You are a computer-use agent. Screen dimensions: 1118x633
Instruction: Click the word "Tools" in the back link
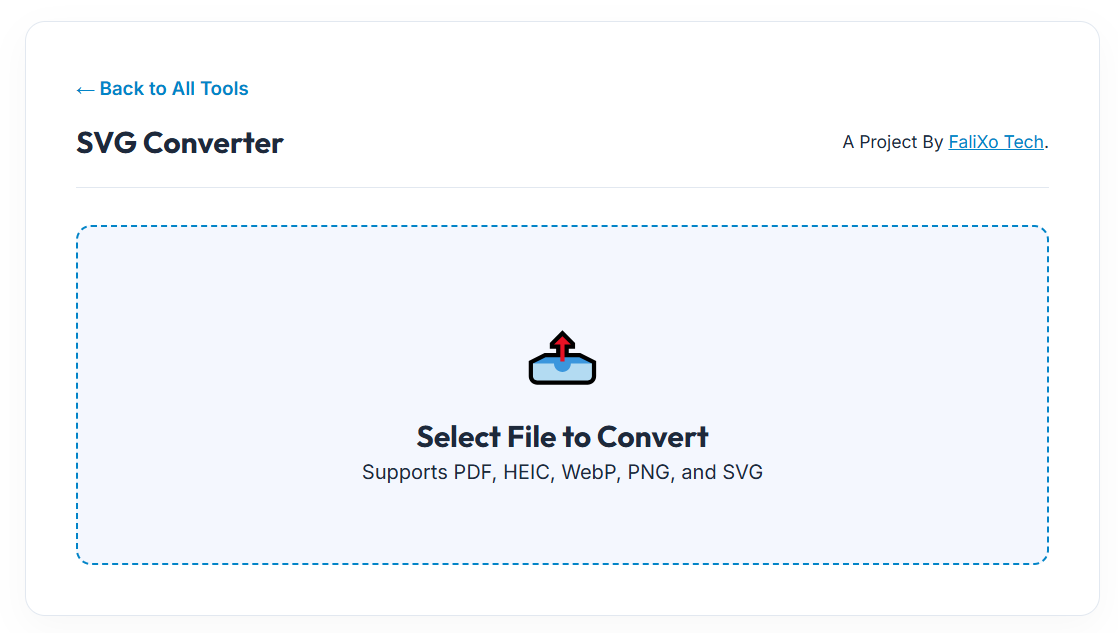[x=224, y=89]
